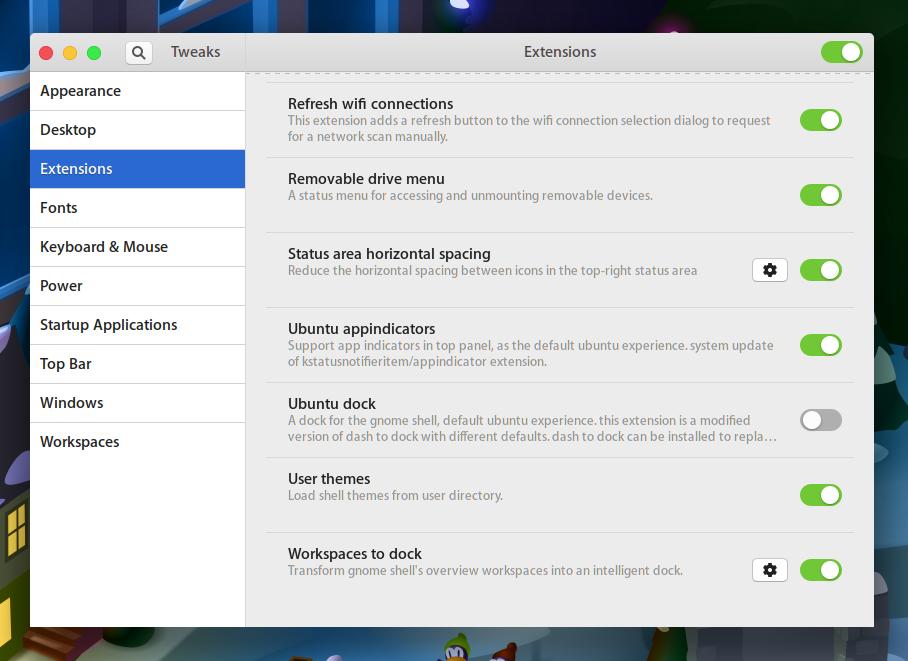This screenshot has width=908, height=661.
Task: Turn off Removable drive menu extension
Action: (821, 195)
